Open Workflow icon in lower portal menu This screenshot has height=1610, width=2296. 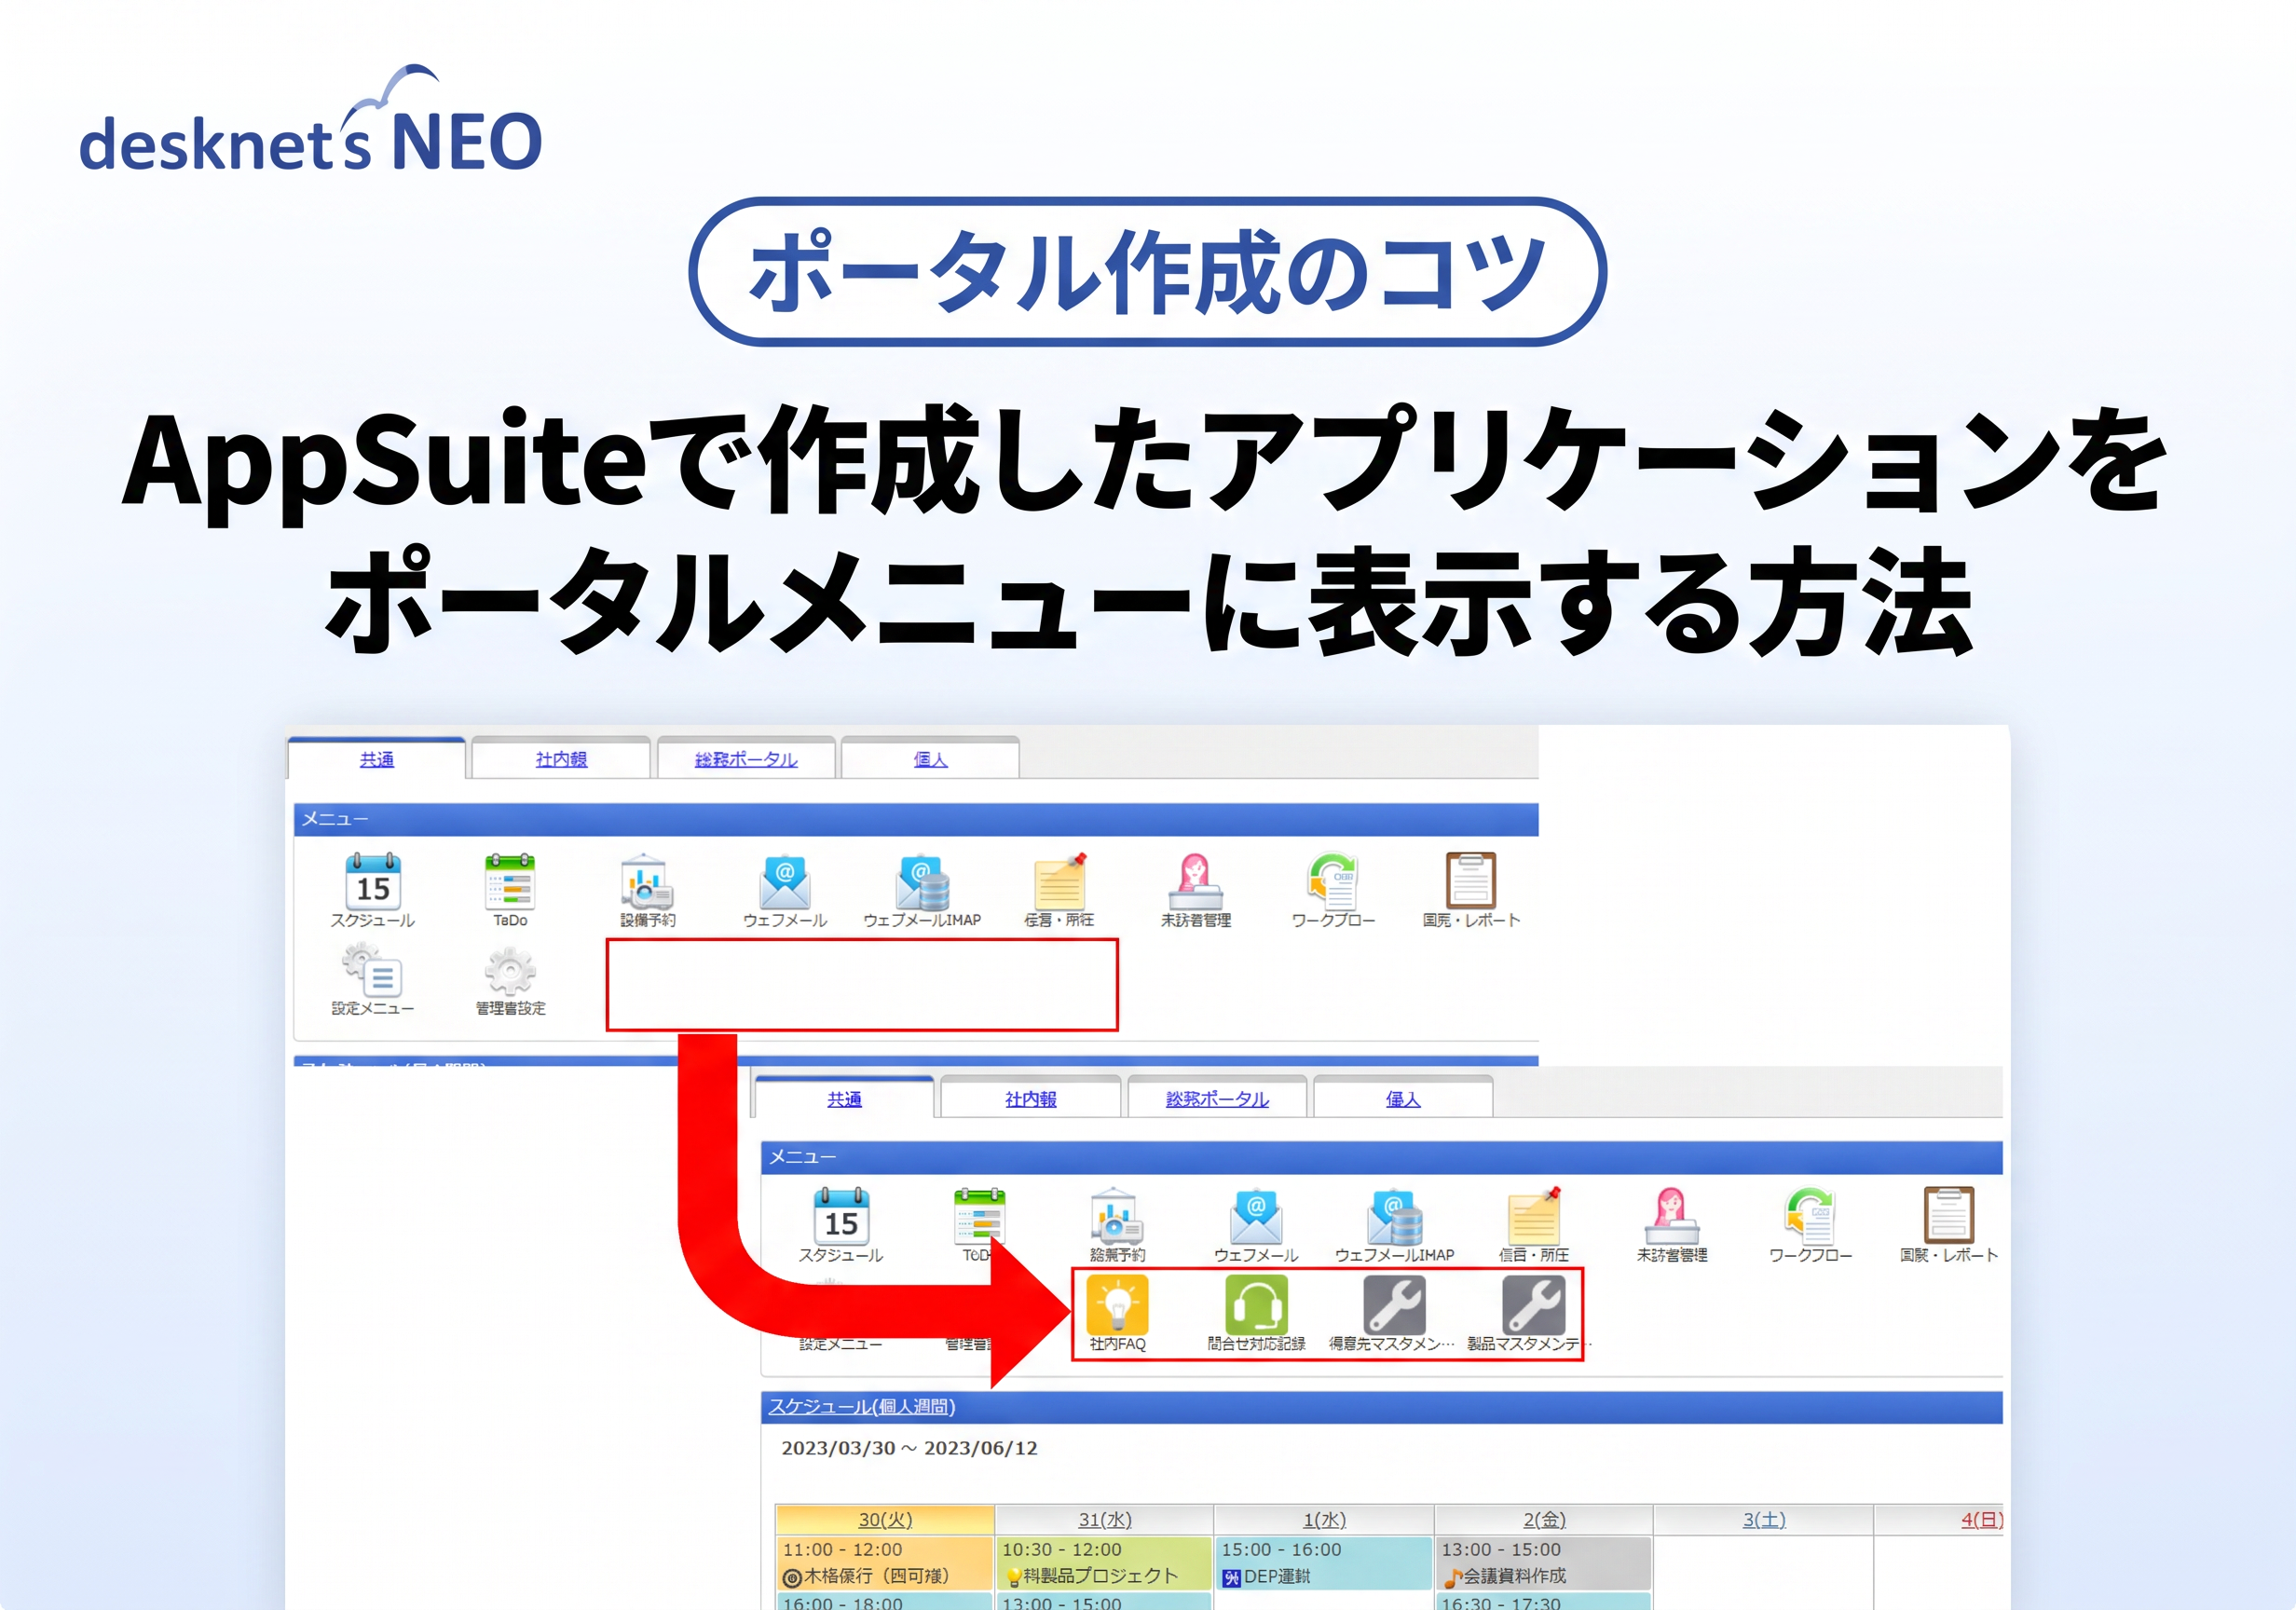click(1810, 1215)
